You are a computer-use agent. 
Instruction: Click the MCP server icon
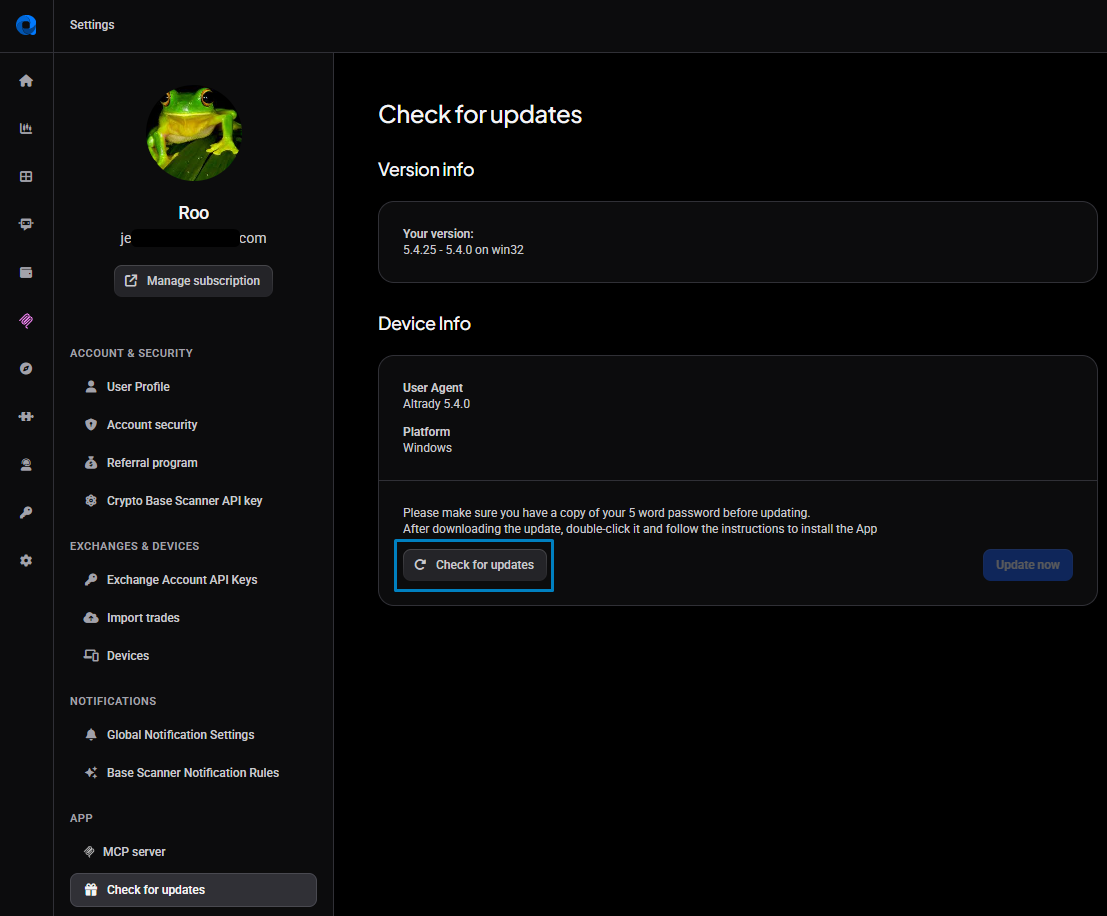tap(89, 852)
